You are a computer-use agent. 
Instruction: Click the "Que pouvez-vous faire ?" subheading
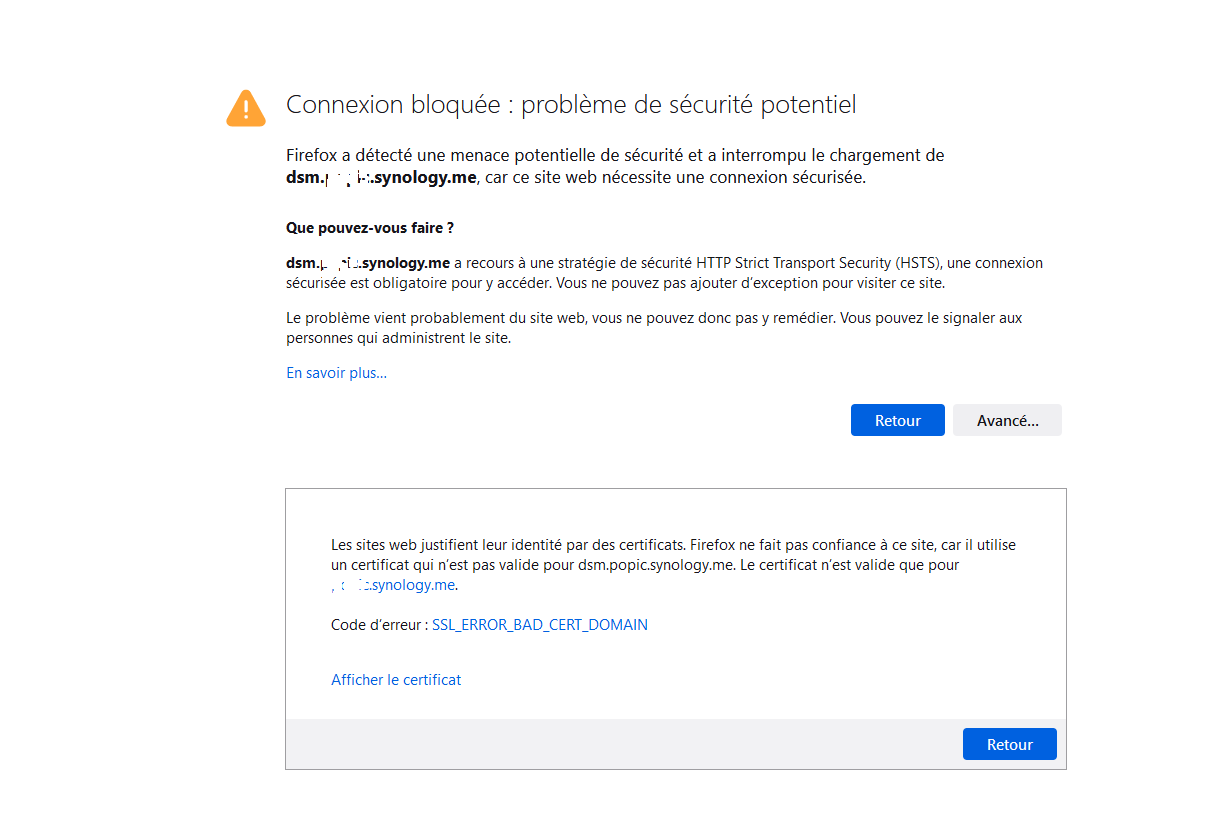(x=370, y=228)
